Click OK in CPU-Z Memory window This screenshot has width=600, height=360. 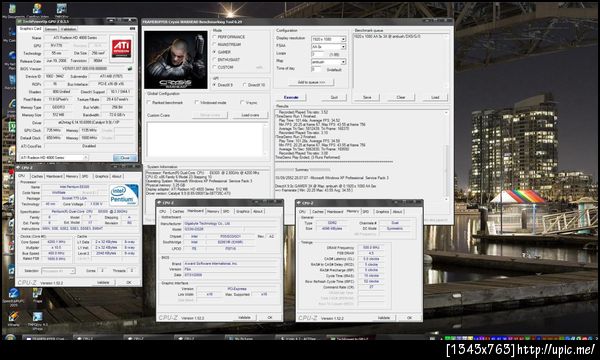click(x=409, y=318)
